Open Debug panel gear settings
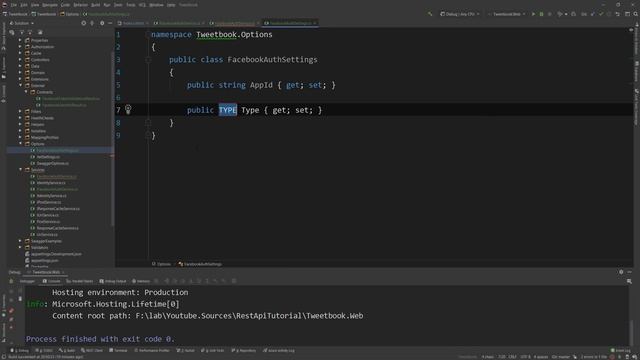Image resolution: width=640 pixels, height=360 pixels. [621, 272]
